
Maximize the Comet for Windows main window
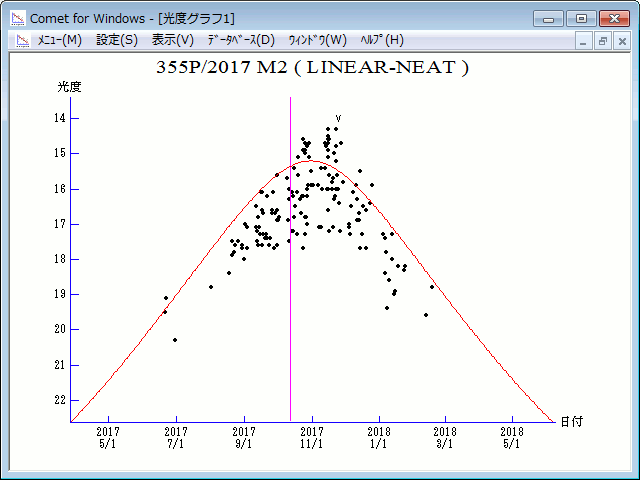coord(579,18)
